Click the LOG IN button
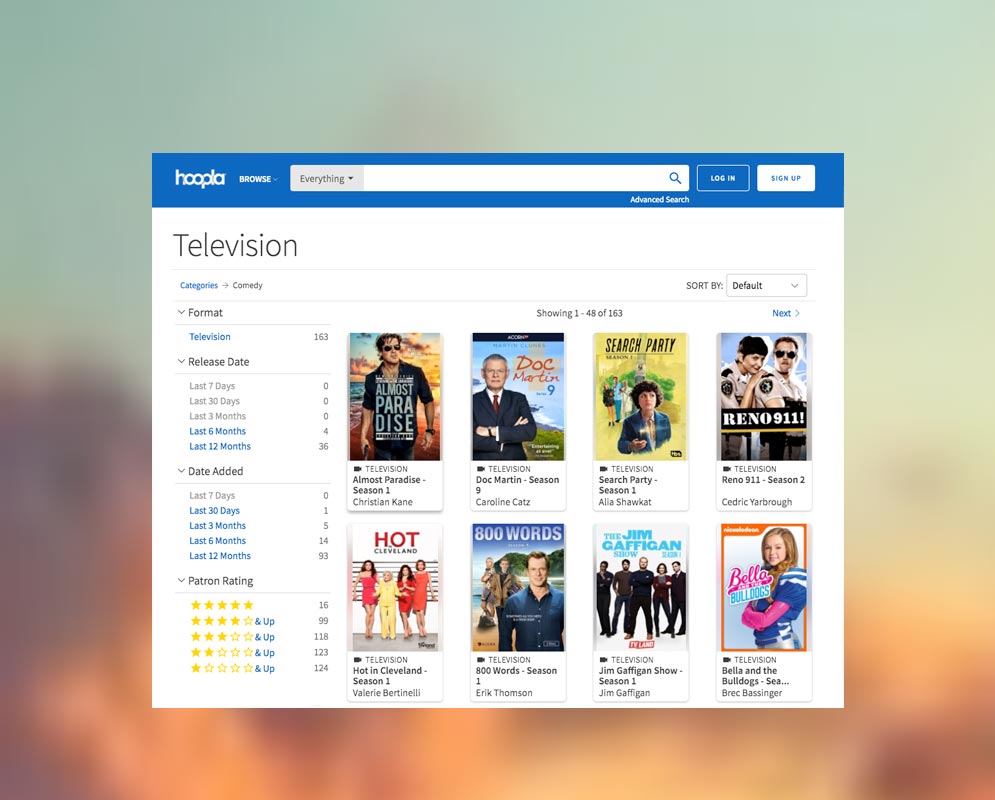This screenshot has width=995, height=800. tap(723, 178)
